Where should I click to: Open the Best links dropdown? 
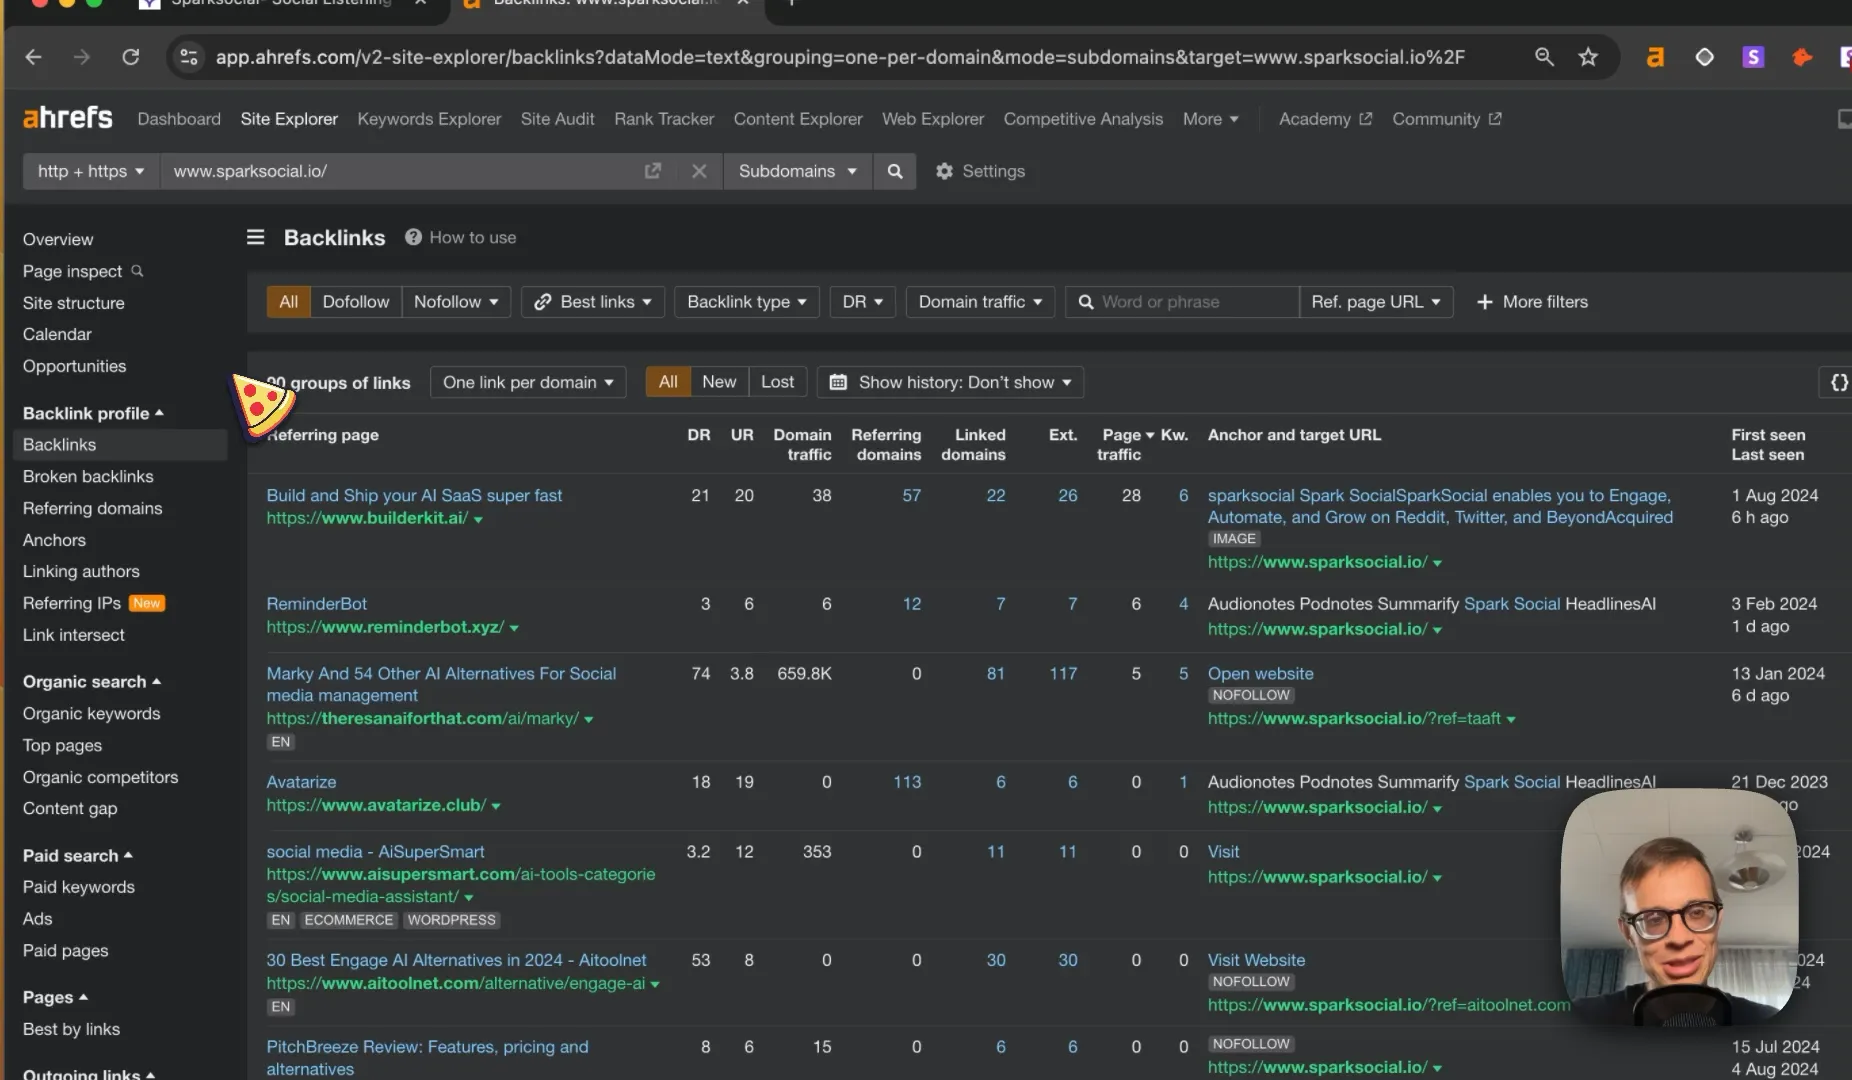tap(593, 302)
